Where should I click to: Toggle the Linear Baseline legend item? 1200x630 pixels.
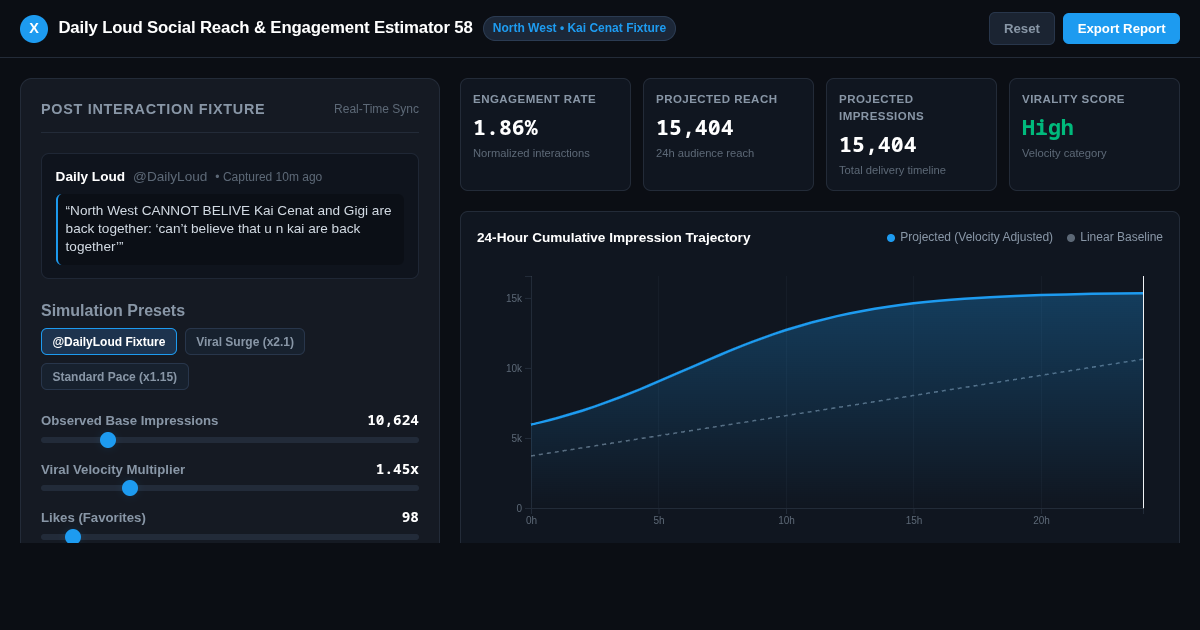tap(1115, 237)
